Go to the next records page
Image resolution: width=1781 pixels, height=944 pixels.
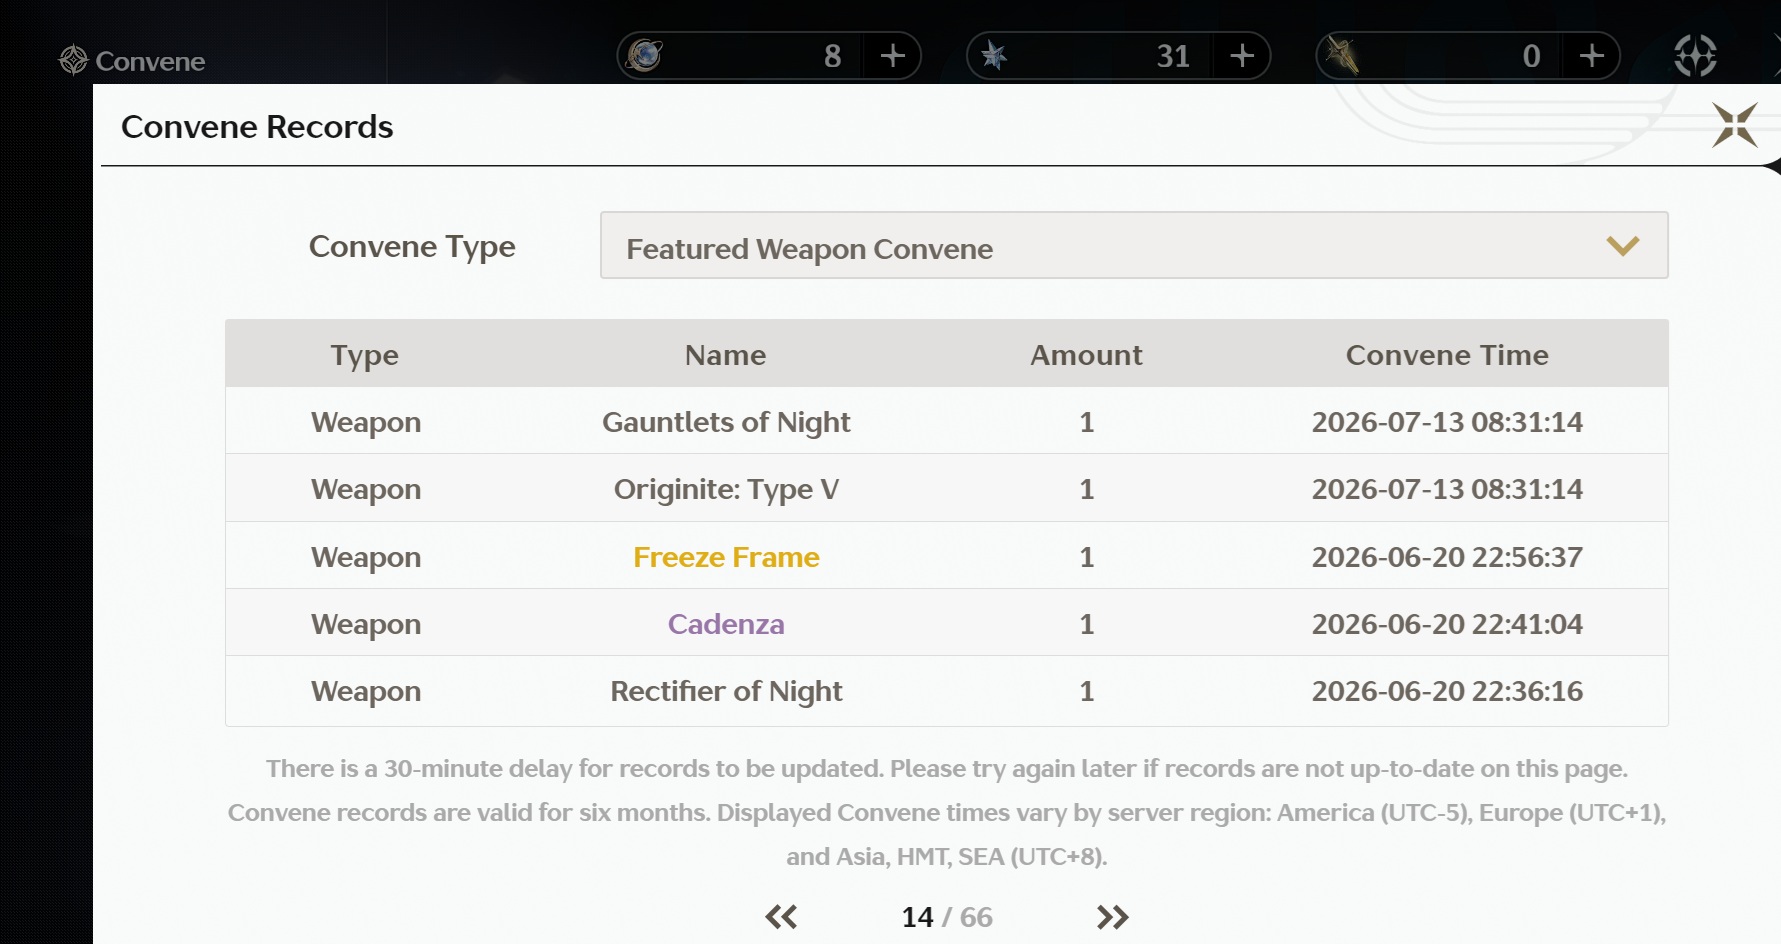(x=1112, y=916)
